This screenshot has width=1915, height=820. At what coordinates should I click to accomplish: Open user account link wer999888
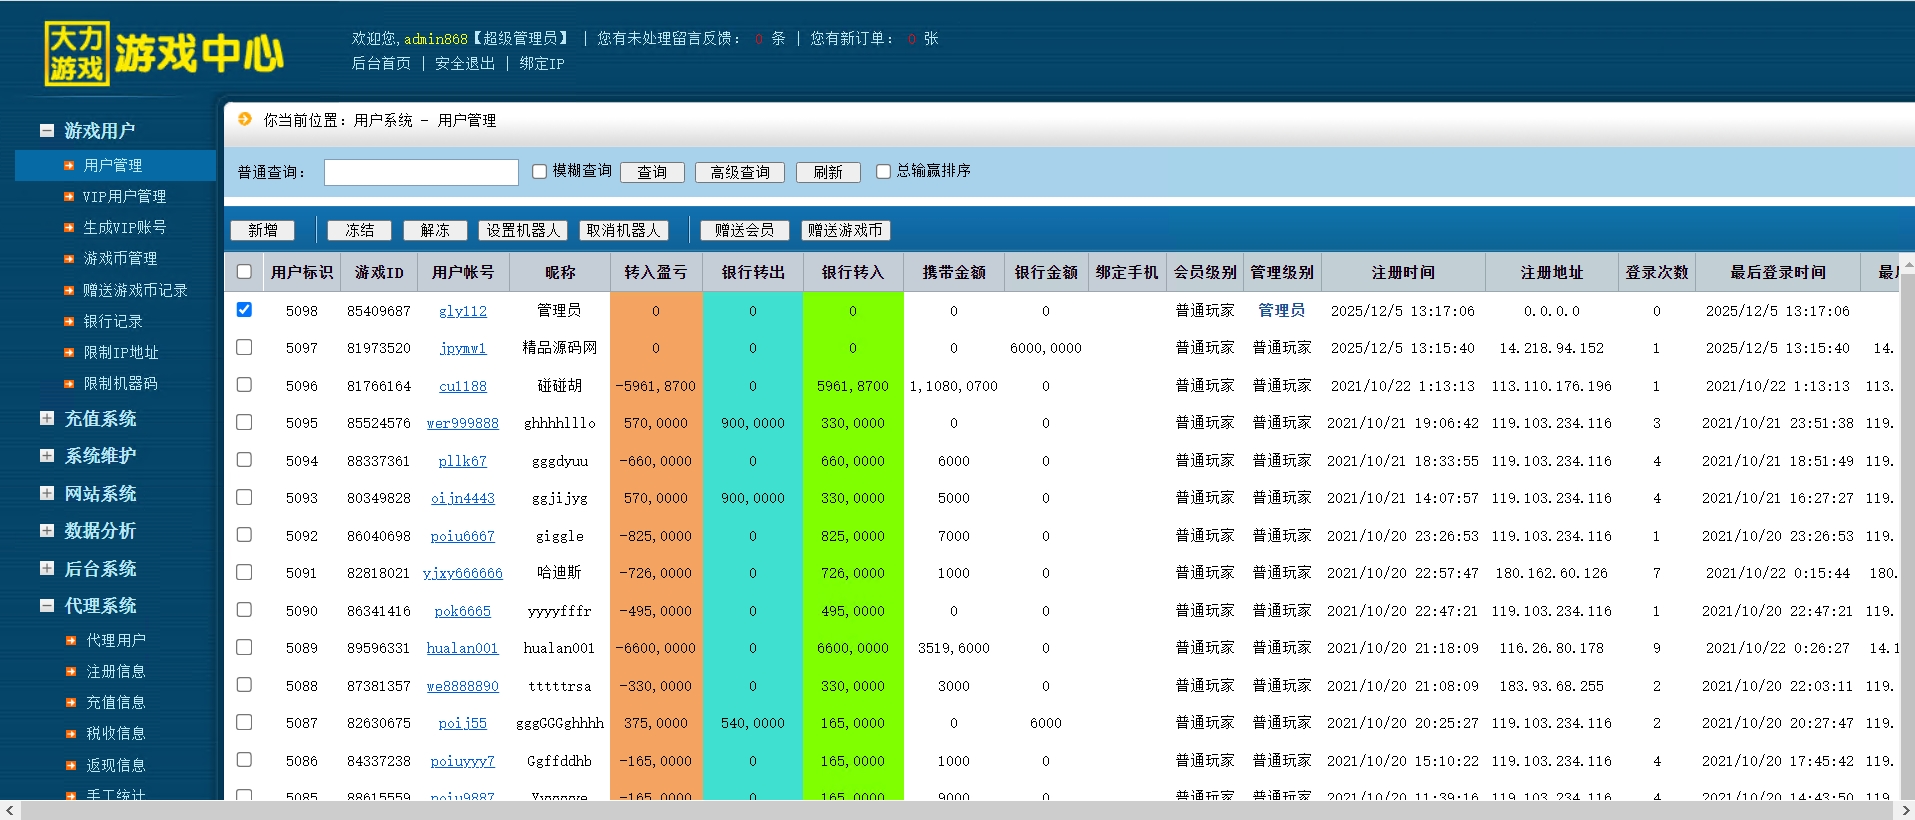click(462, 423)
